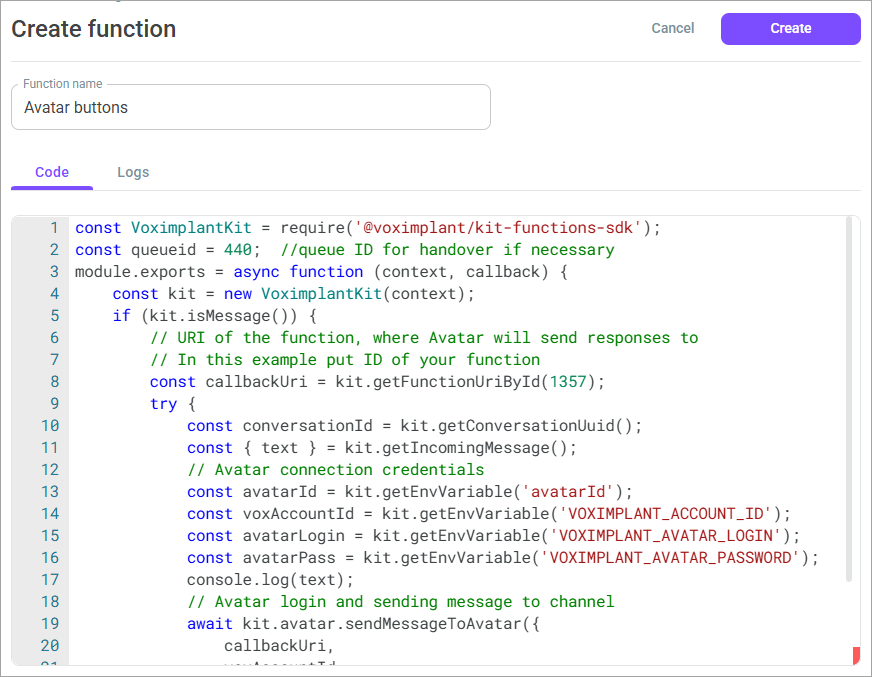Screen dimensions: 872x677
Task: Click the purple Create button
Action: click(x=790, y=28)
